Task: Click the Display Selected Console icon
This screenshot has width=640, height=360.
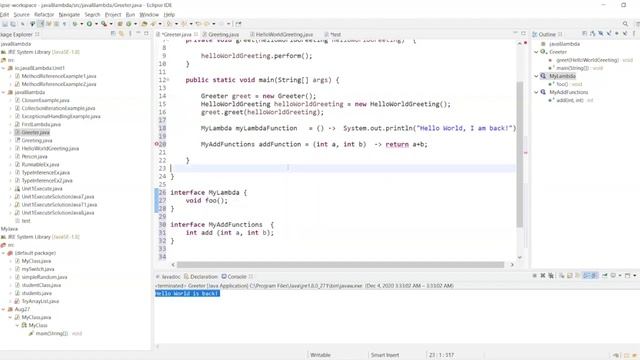Action: (x=613, y=276)
